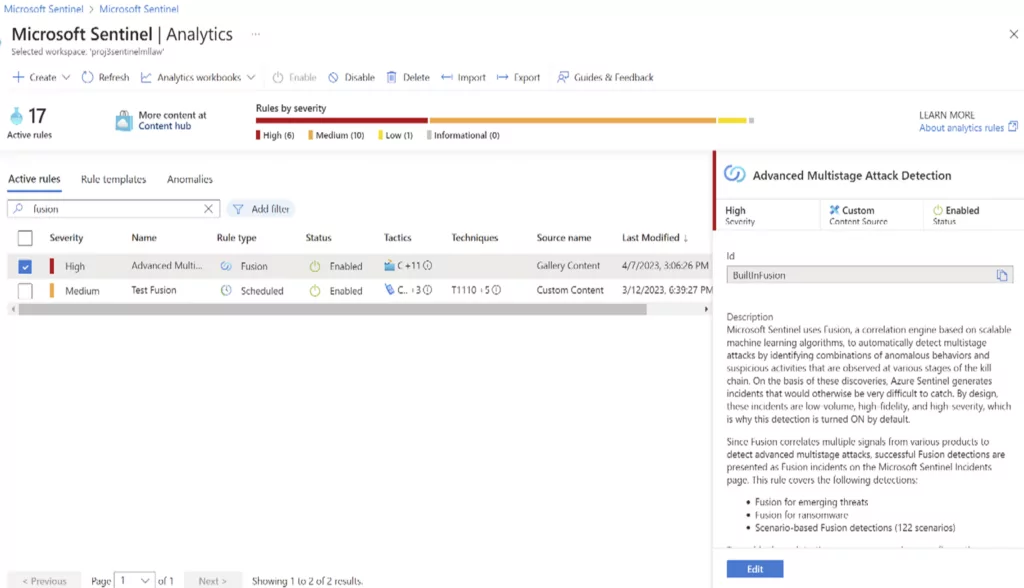This screenshot has width=1024, height=588.
Task: Click the Fusion rule type icon
Action: [x=226, y=266]
